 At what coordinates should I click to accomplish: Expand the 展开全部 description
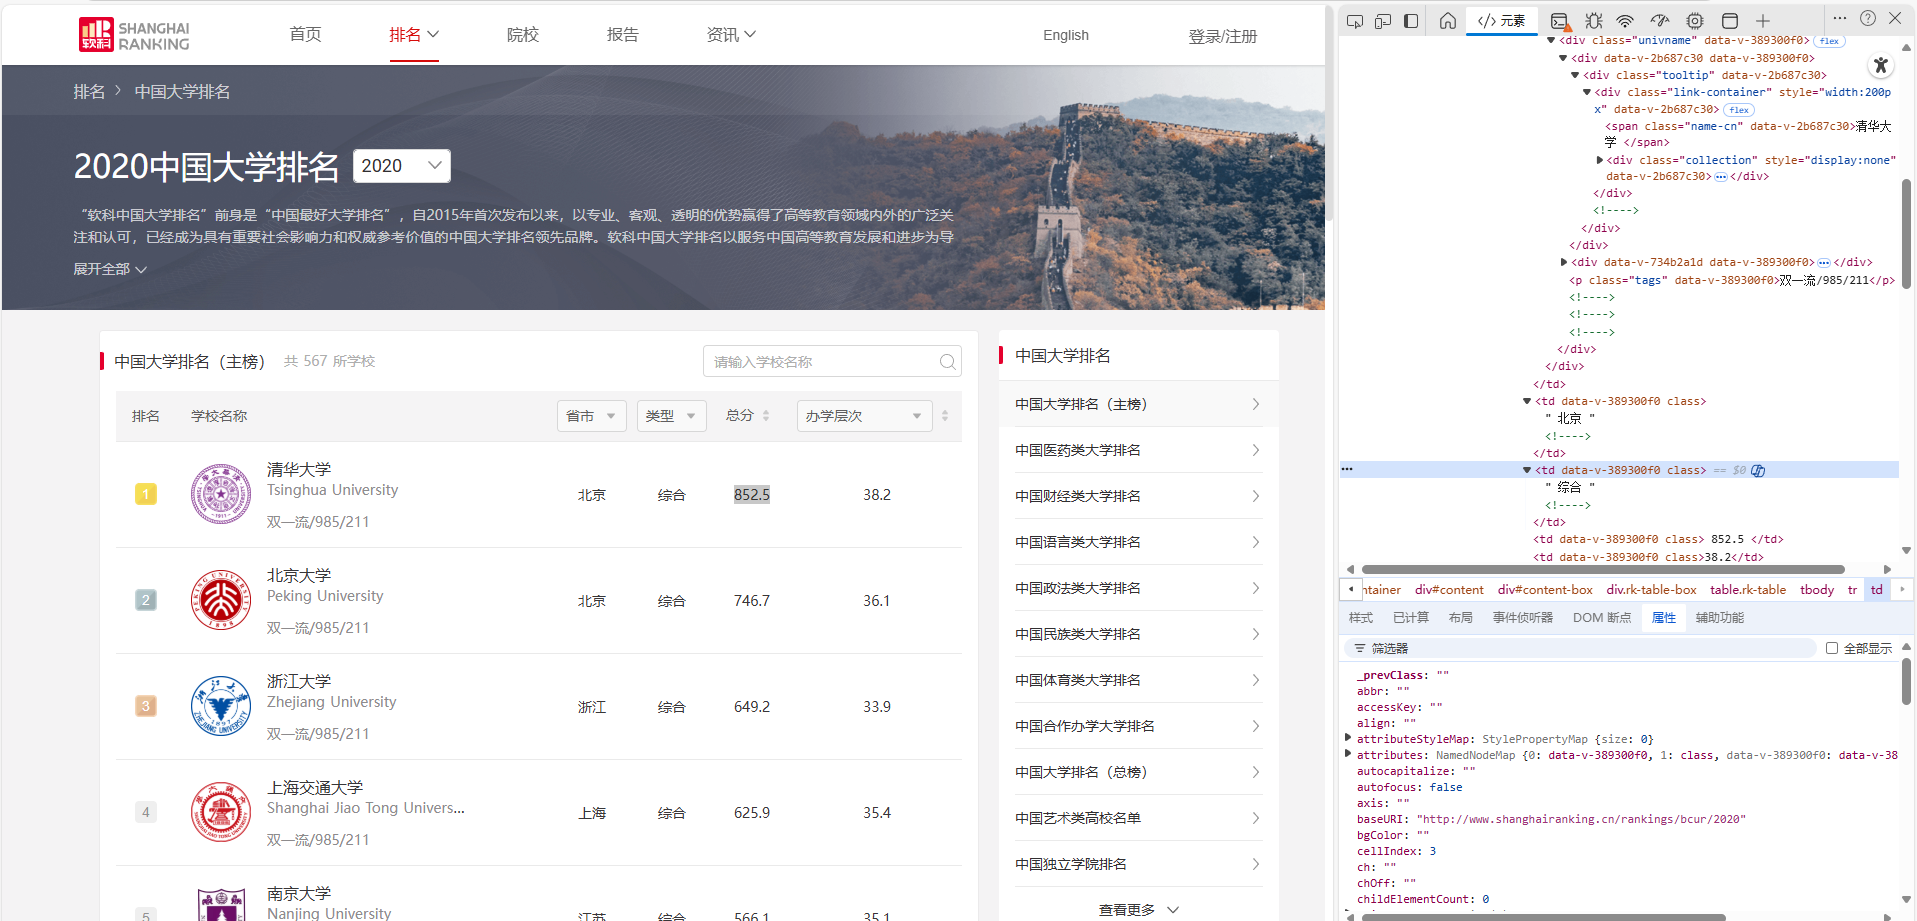(110, 269)
